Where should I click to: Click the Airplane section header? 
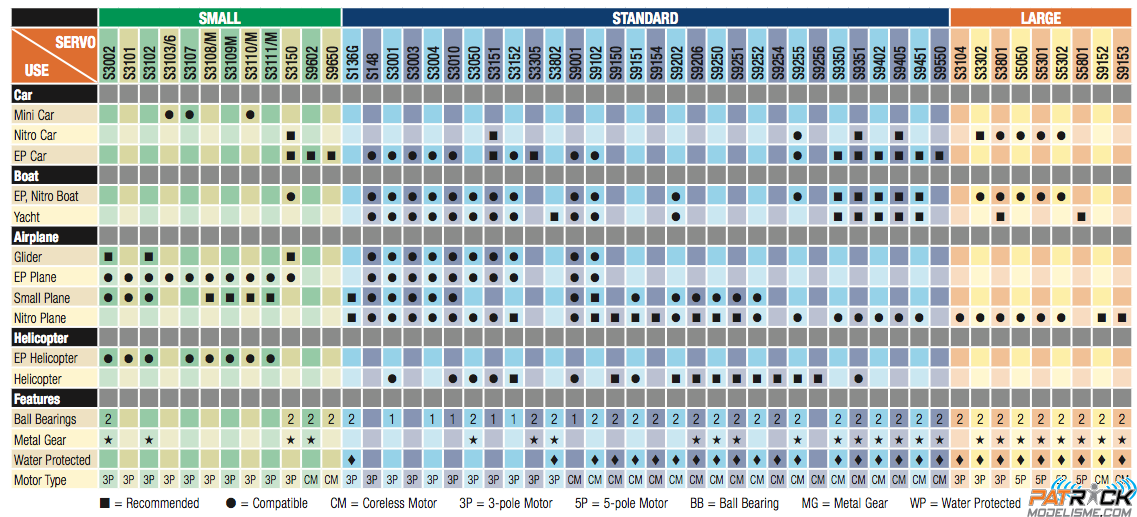(x=36, y=237)
